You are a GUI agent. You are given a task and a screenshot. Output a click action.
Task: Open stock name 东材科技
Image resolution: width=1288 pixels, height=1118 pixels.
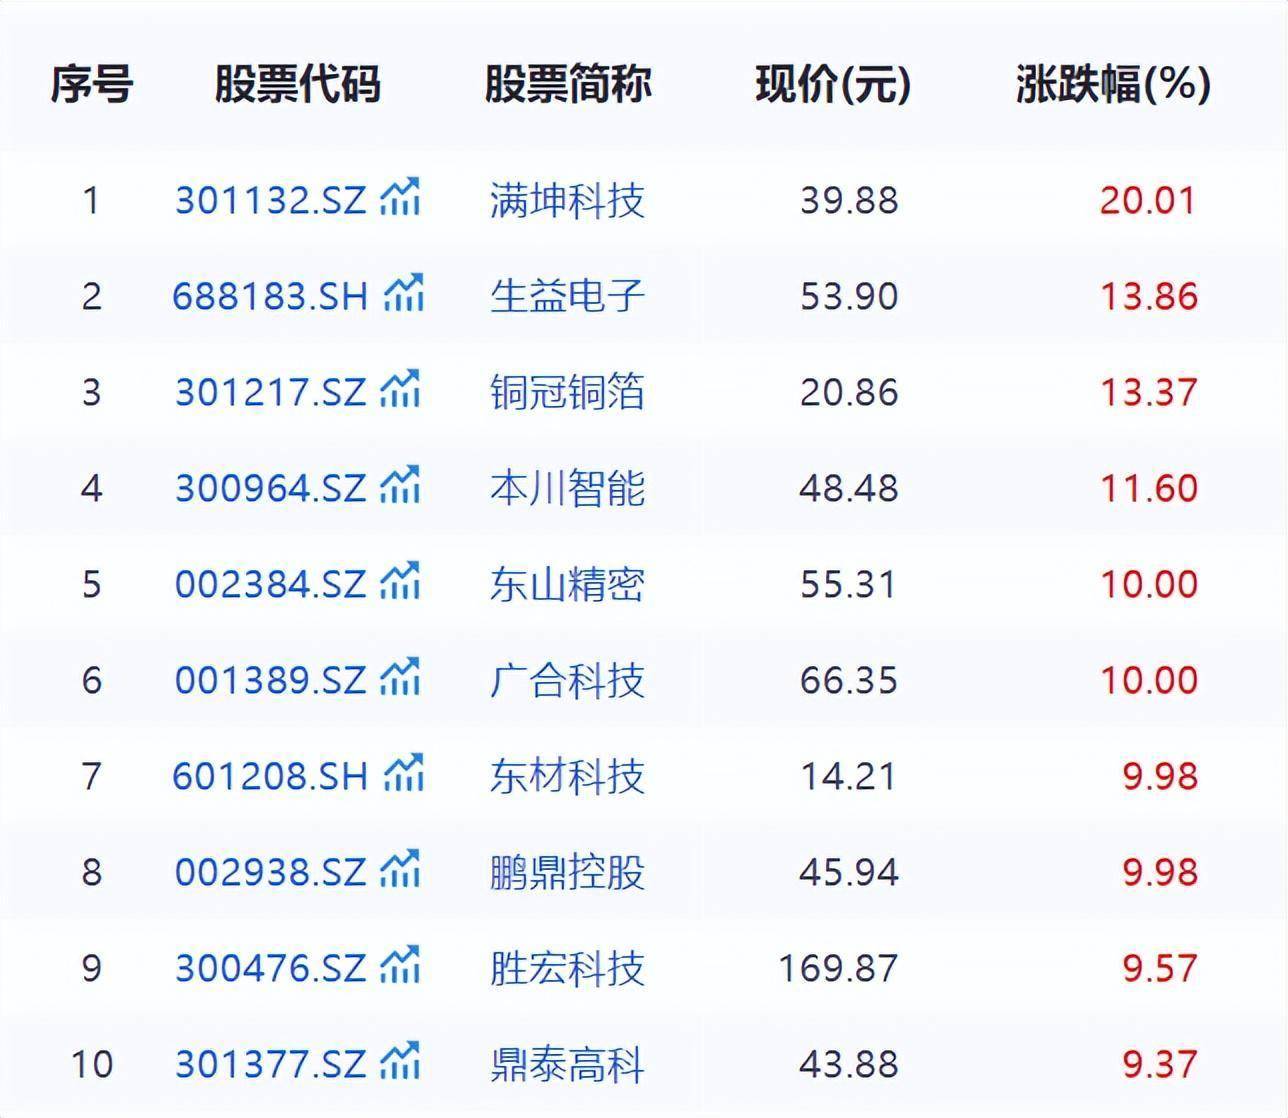tap(567, 777)
